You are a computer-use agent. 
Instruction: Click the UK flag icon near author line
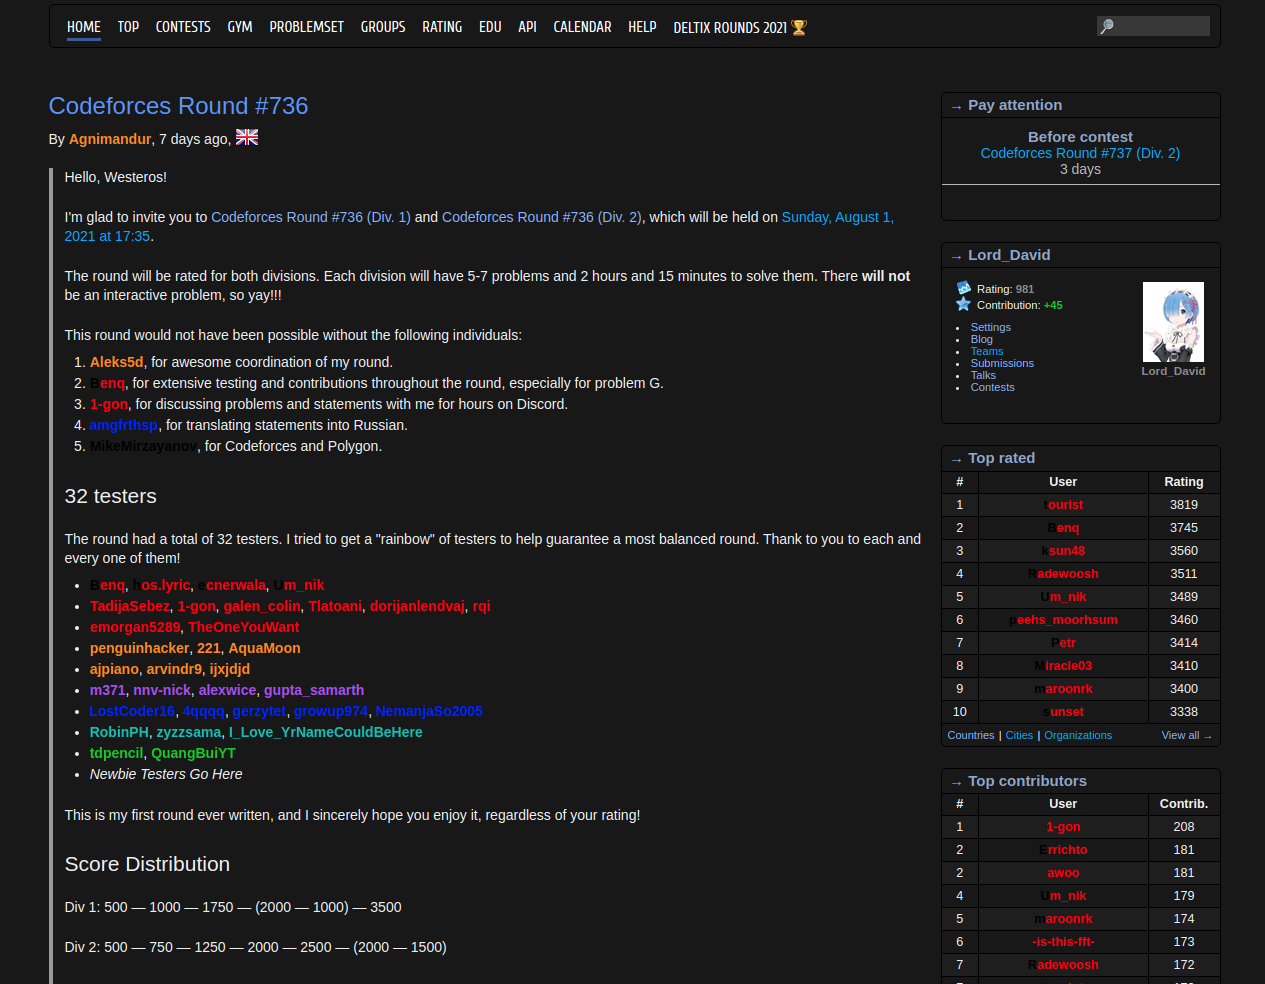pos(247,137)
